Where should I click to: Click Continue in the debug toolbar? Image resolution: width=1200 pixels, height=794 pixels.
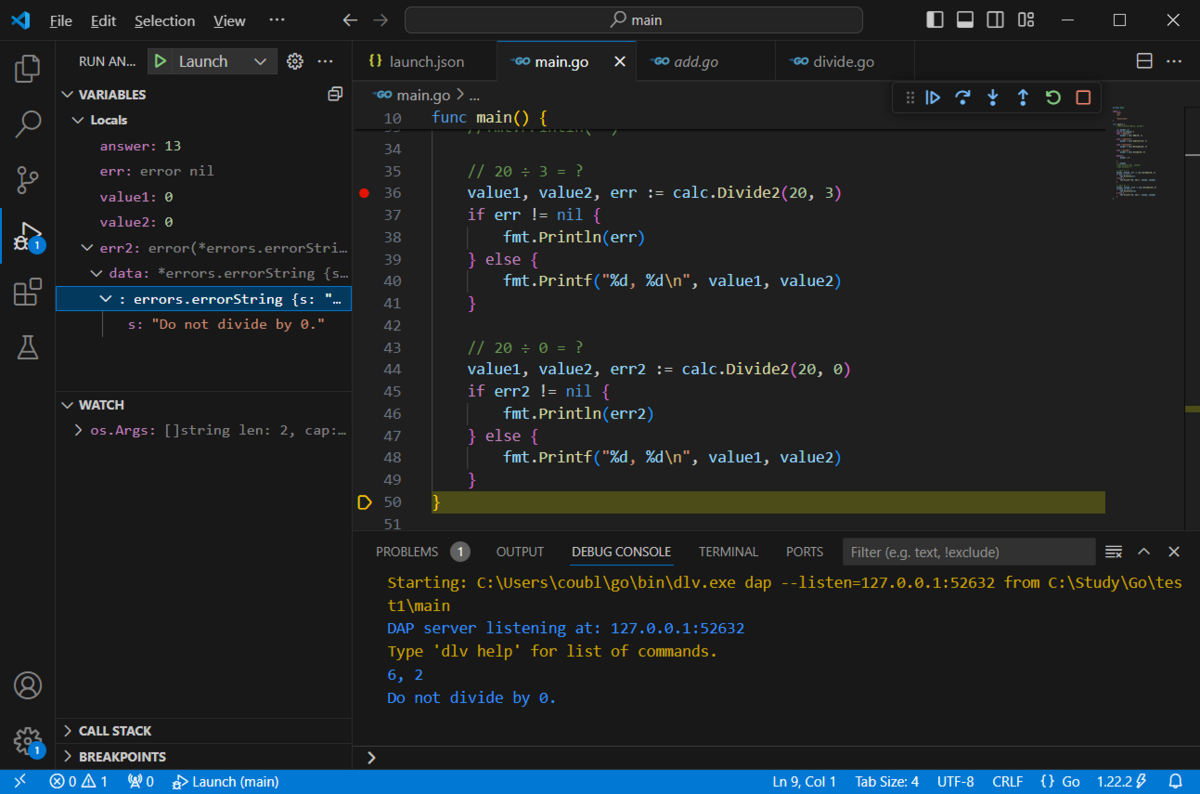[932, 97]
